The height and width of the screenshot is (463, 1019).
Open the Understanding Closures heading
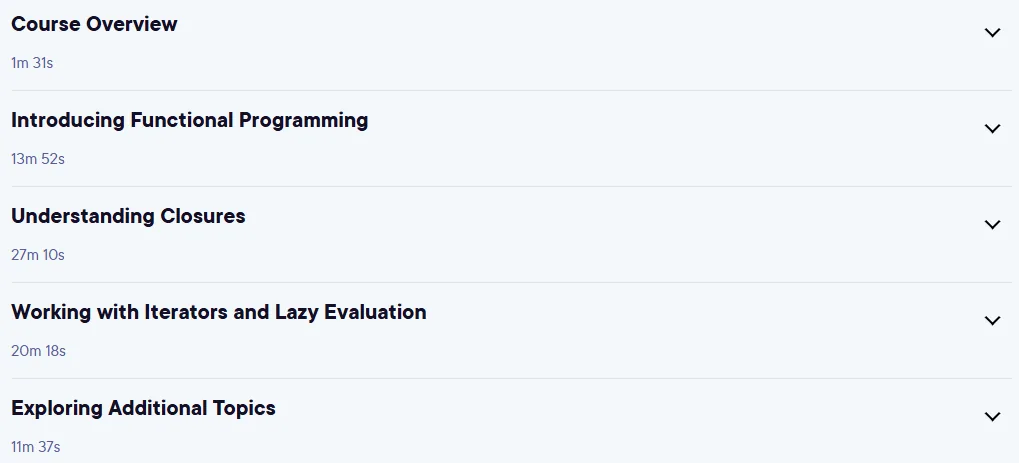128,216
